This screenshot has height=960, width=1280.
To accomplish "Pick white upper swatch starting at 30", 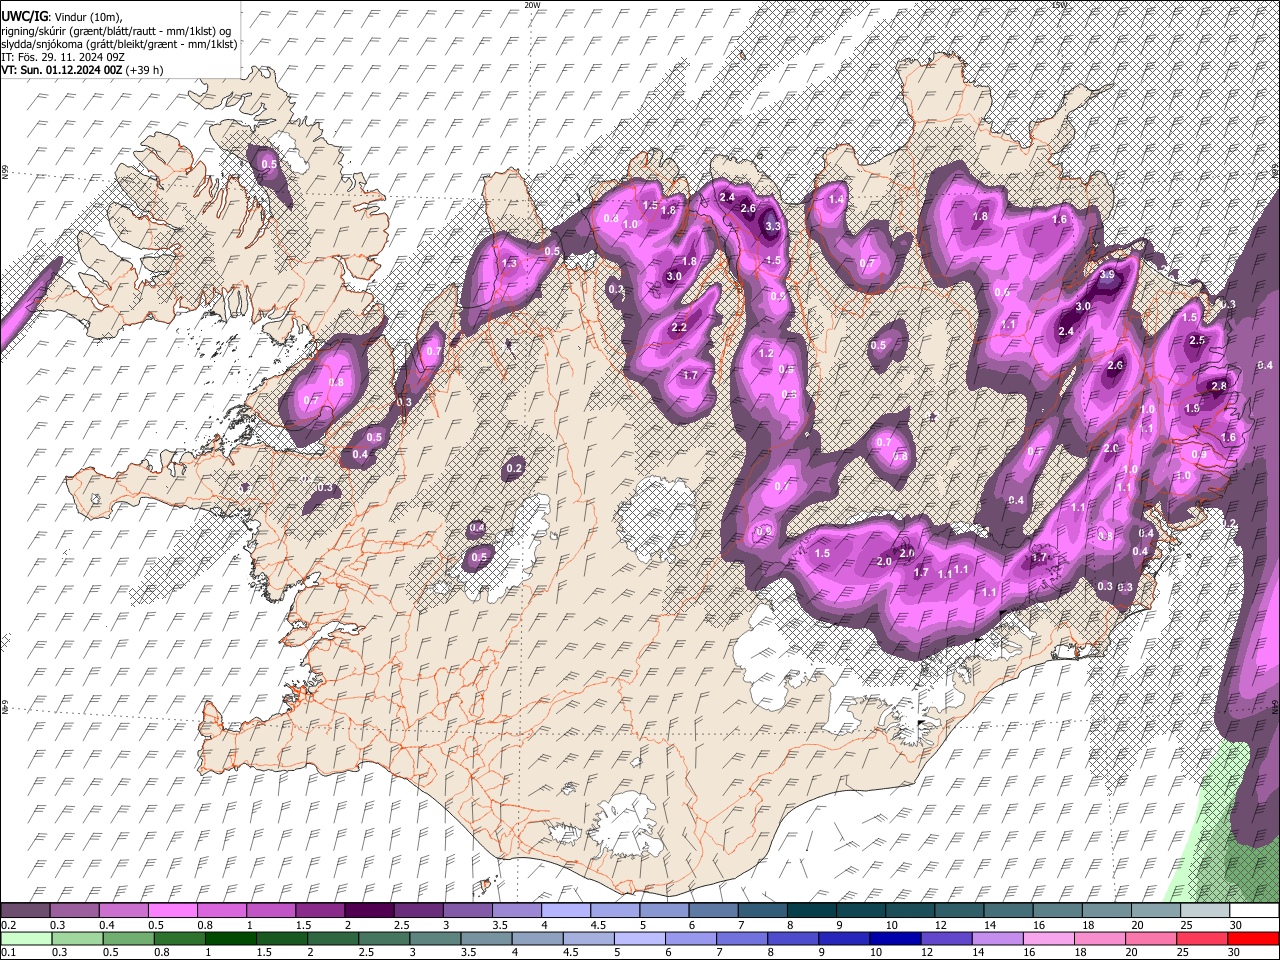I will pos(1254,911).
